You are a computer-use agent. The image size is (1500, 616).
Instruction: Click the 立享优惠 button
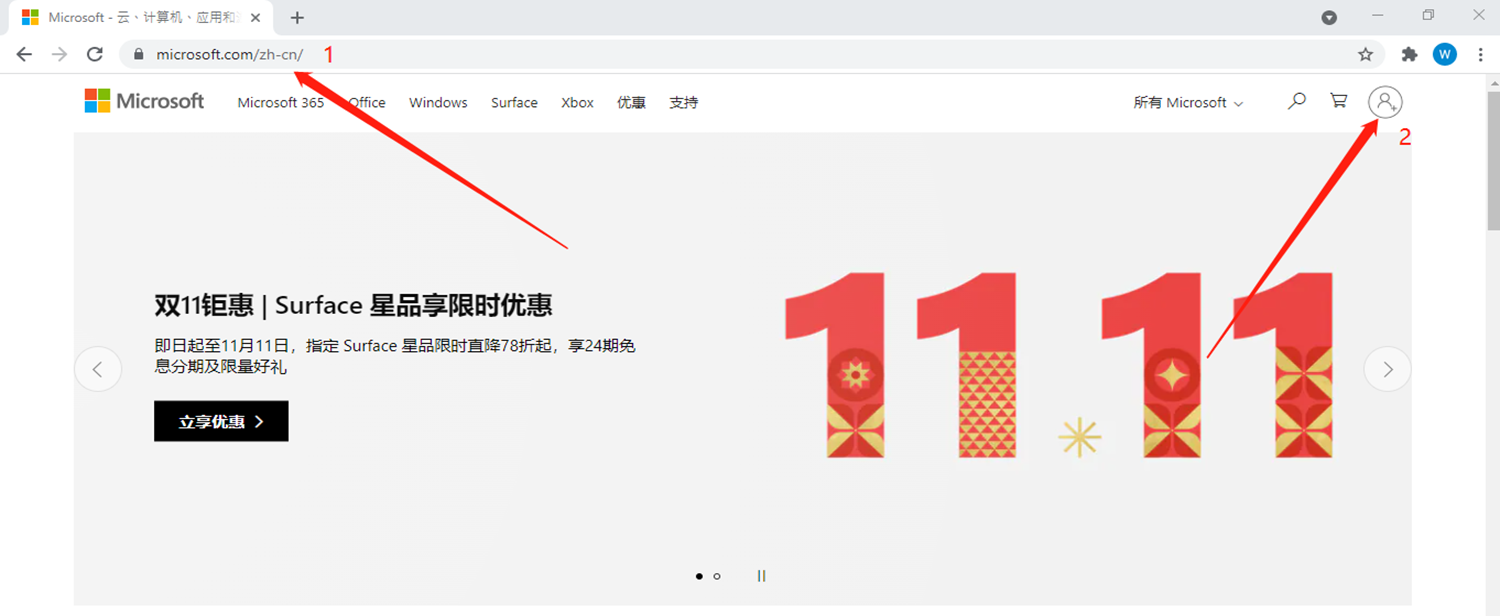(221, 421)
